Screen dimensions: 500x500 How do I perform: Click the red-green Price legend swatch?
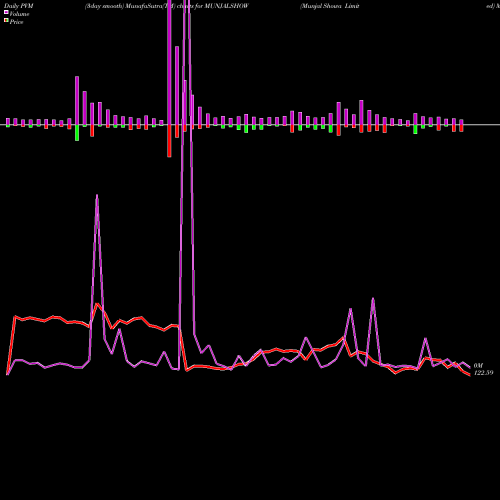click(x=6, y=21)
